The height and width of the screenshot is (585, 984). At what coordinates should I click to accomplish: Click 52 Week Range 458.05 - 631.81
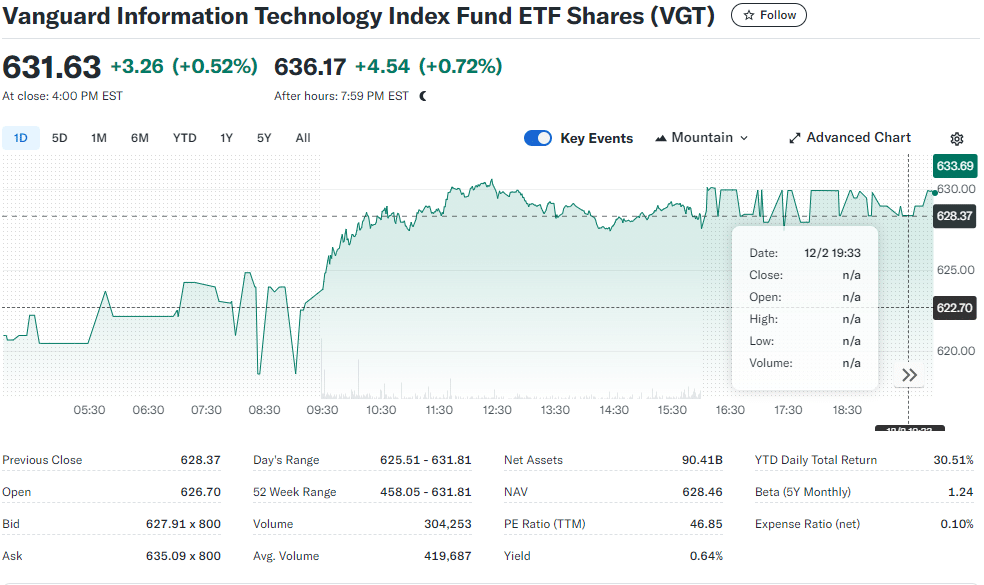[x=425, y=492]
